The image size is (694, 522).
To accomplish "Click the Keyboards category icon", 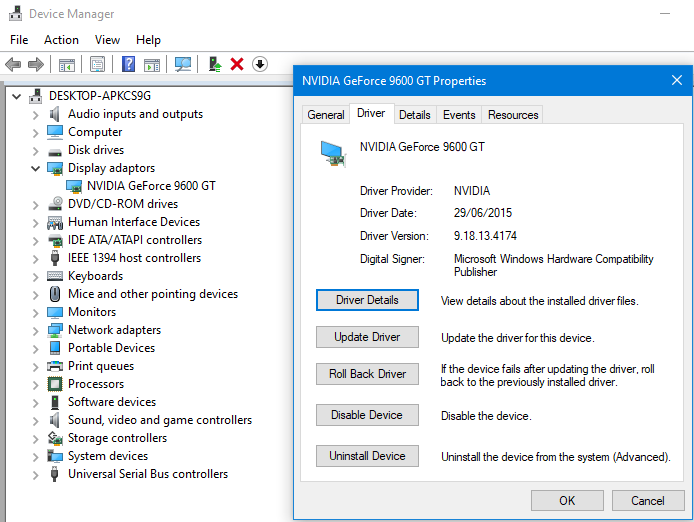I will 55,276.
